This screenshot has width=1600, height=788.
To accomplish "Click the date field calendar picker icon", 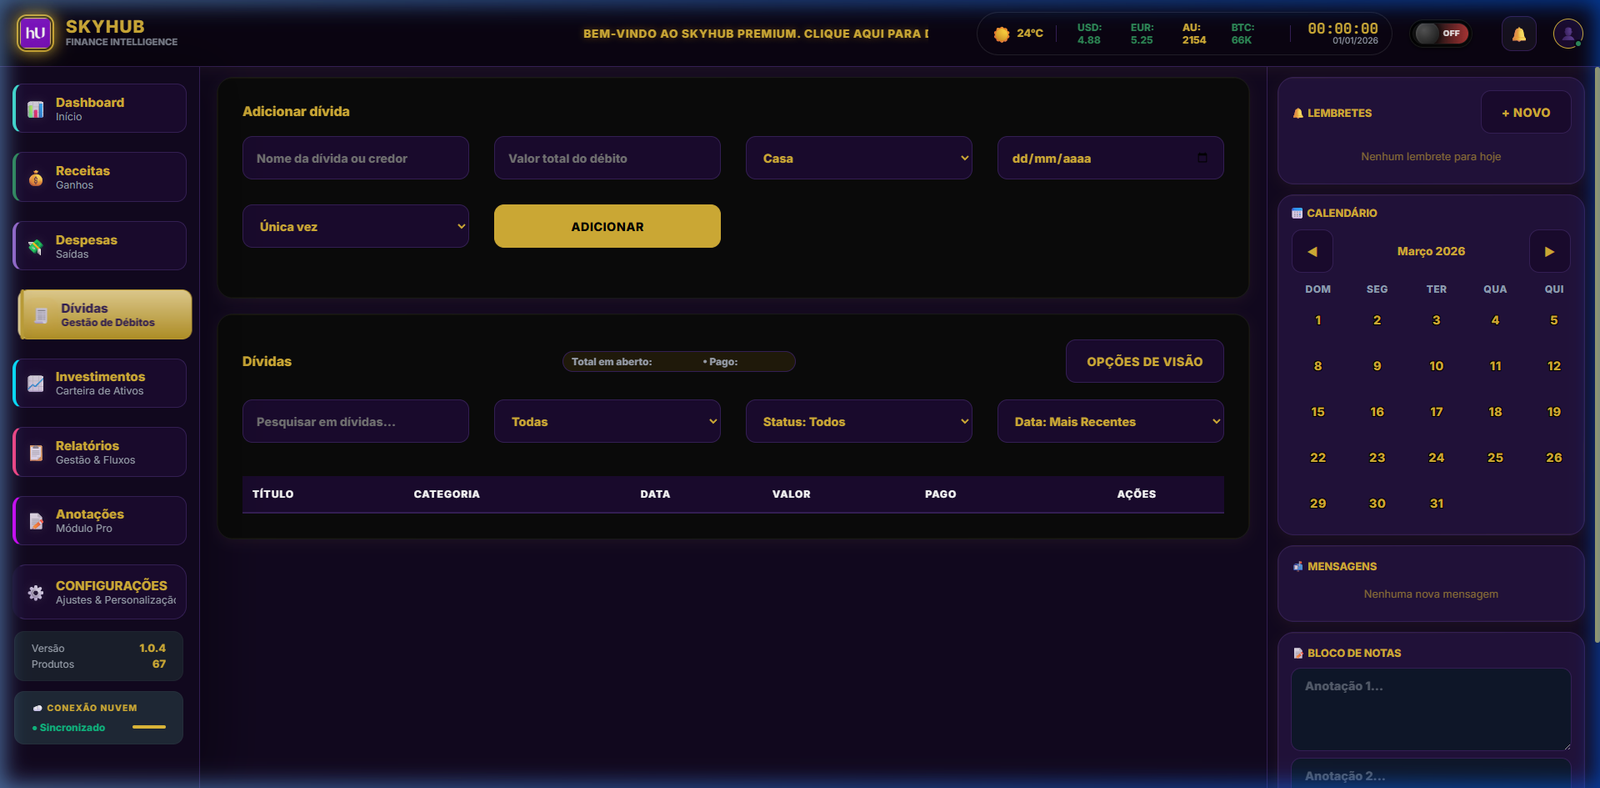I will pos(1202,158).
